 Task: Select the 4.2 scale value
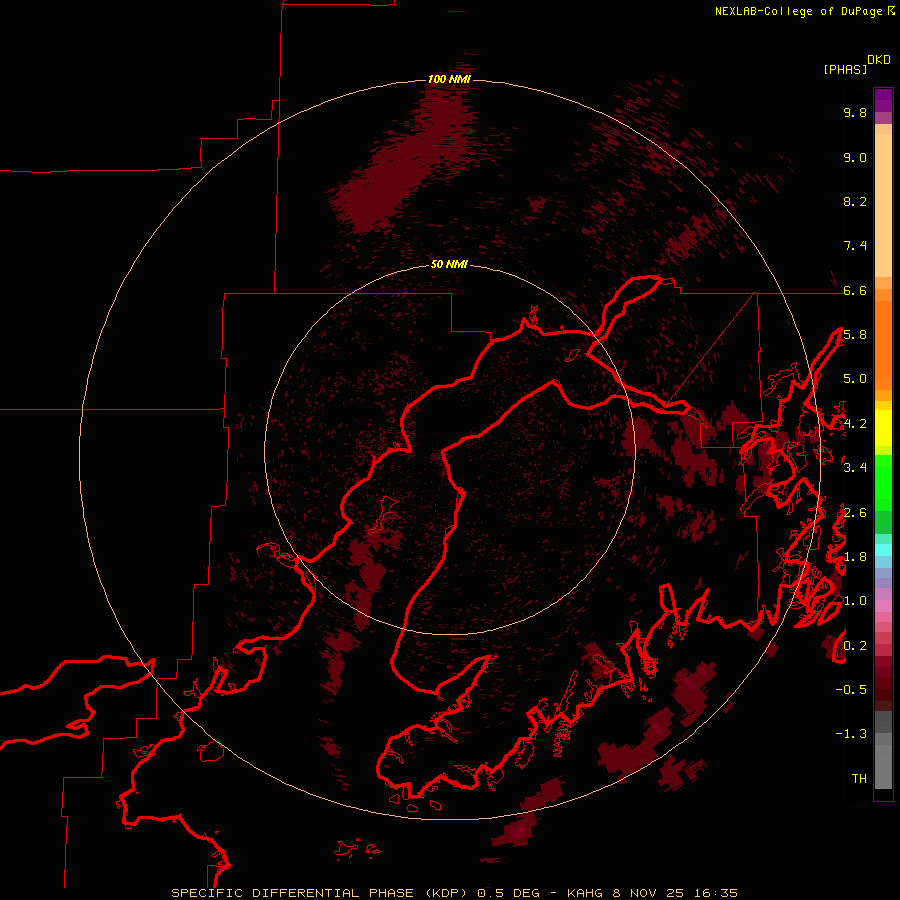pos(855,424)
